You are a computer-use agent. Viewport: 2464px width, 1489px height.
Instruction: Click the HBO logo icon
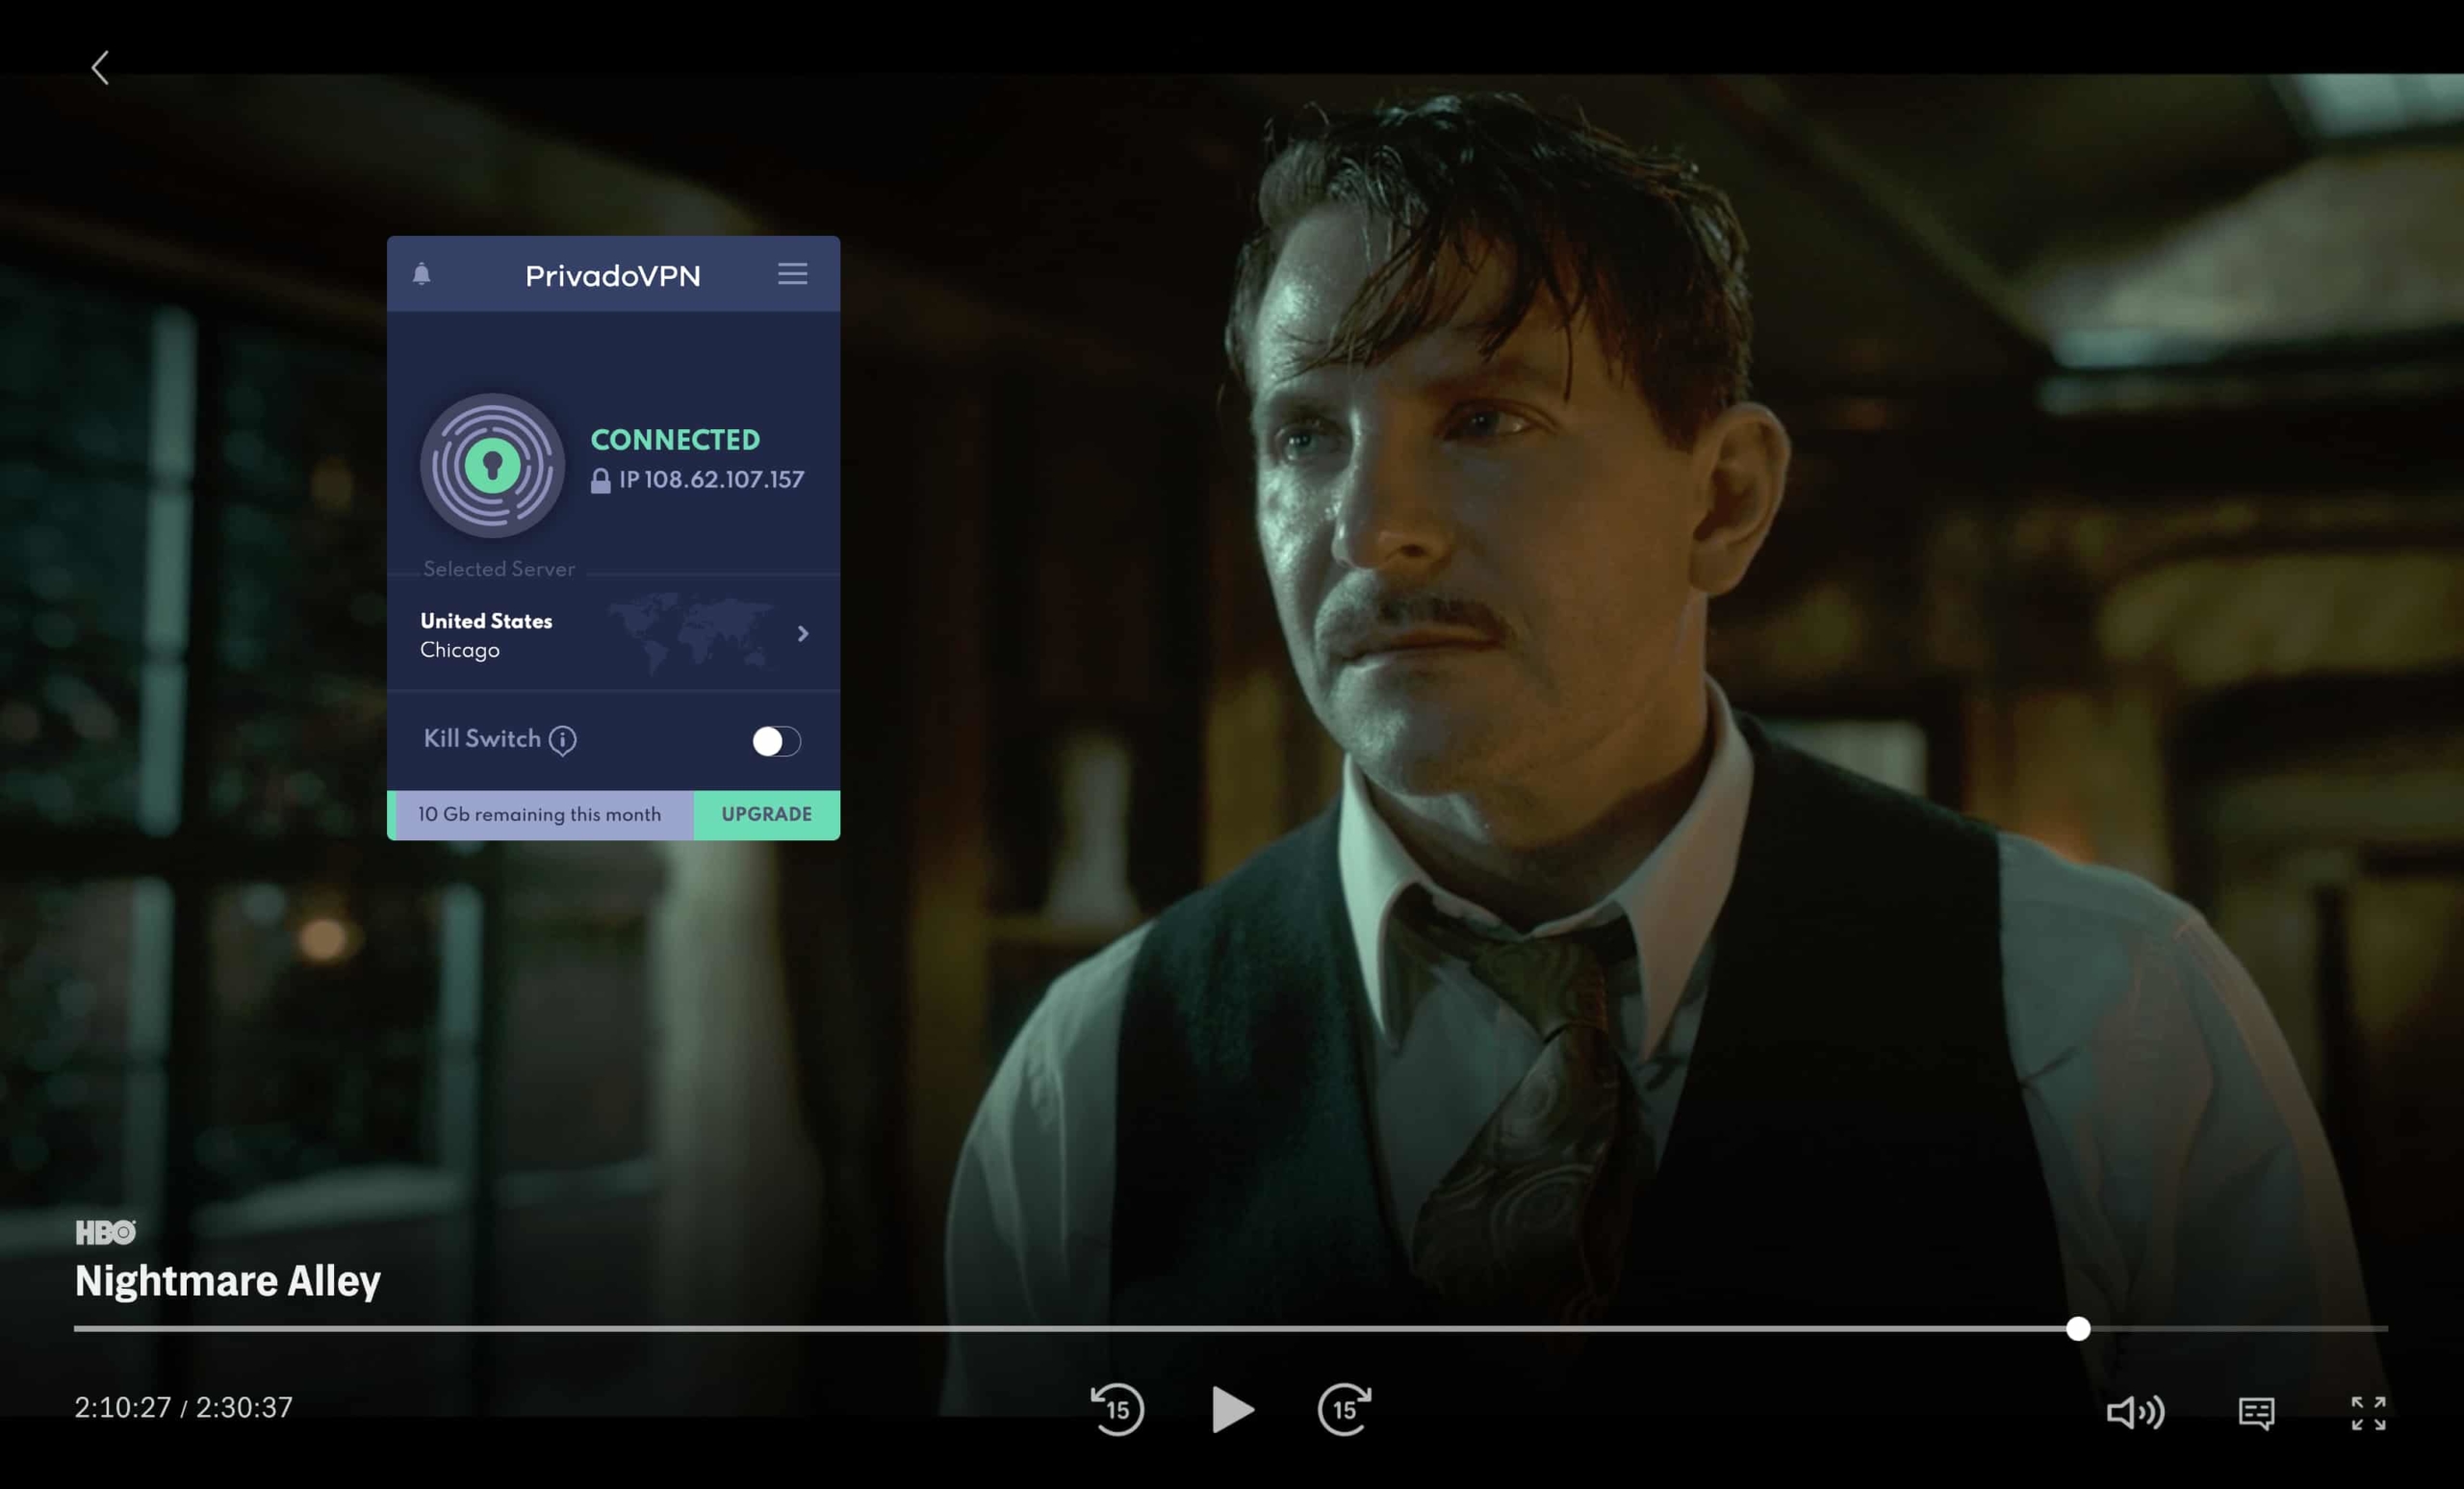[x=108, y=1234]
